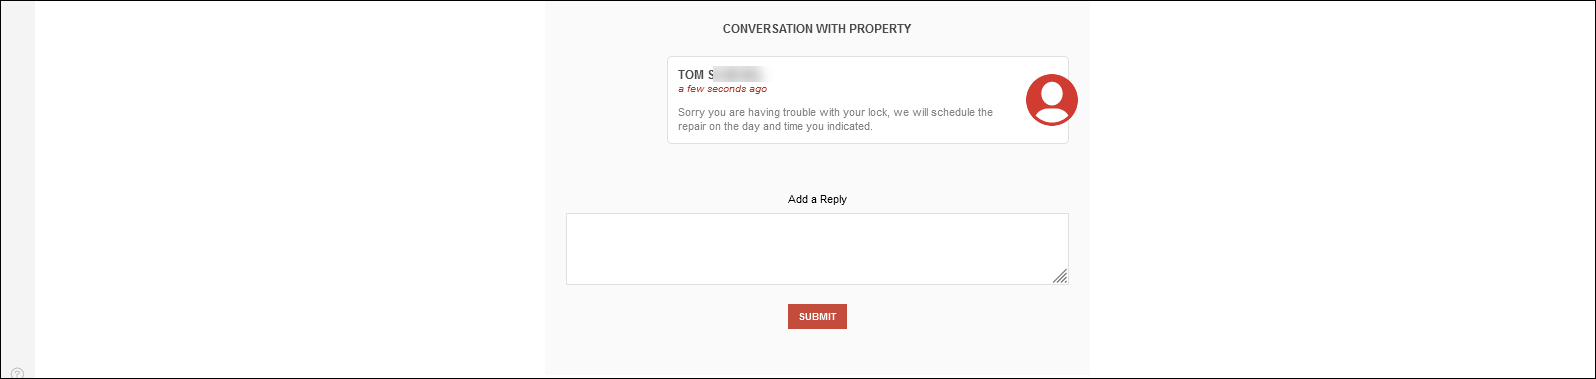Viewport: 1596px width, 379px height.
Task: Click the avatar's white person silhouette
Action: click(x=1052, y=101)
